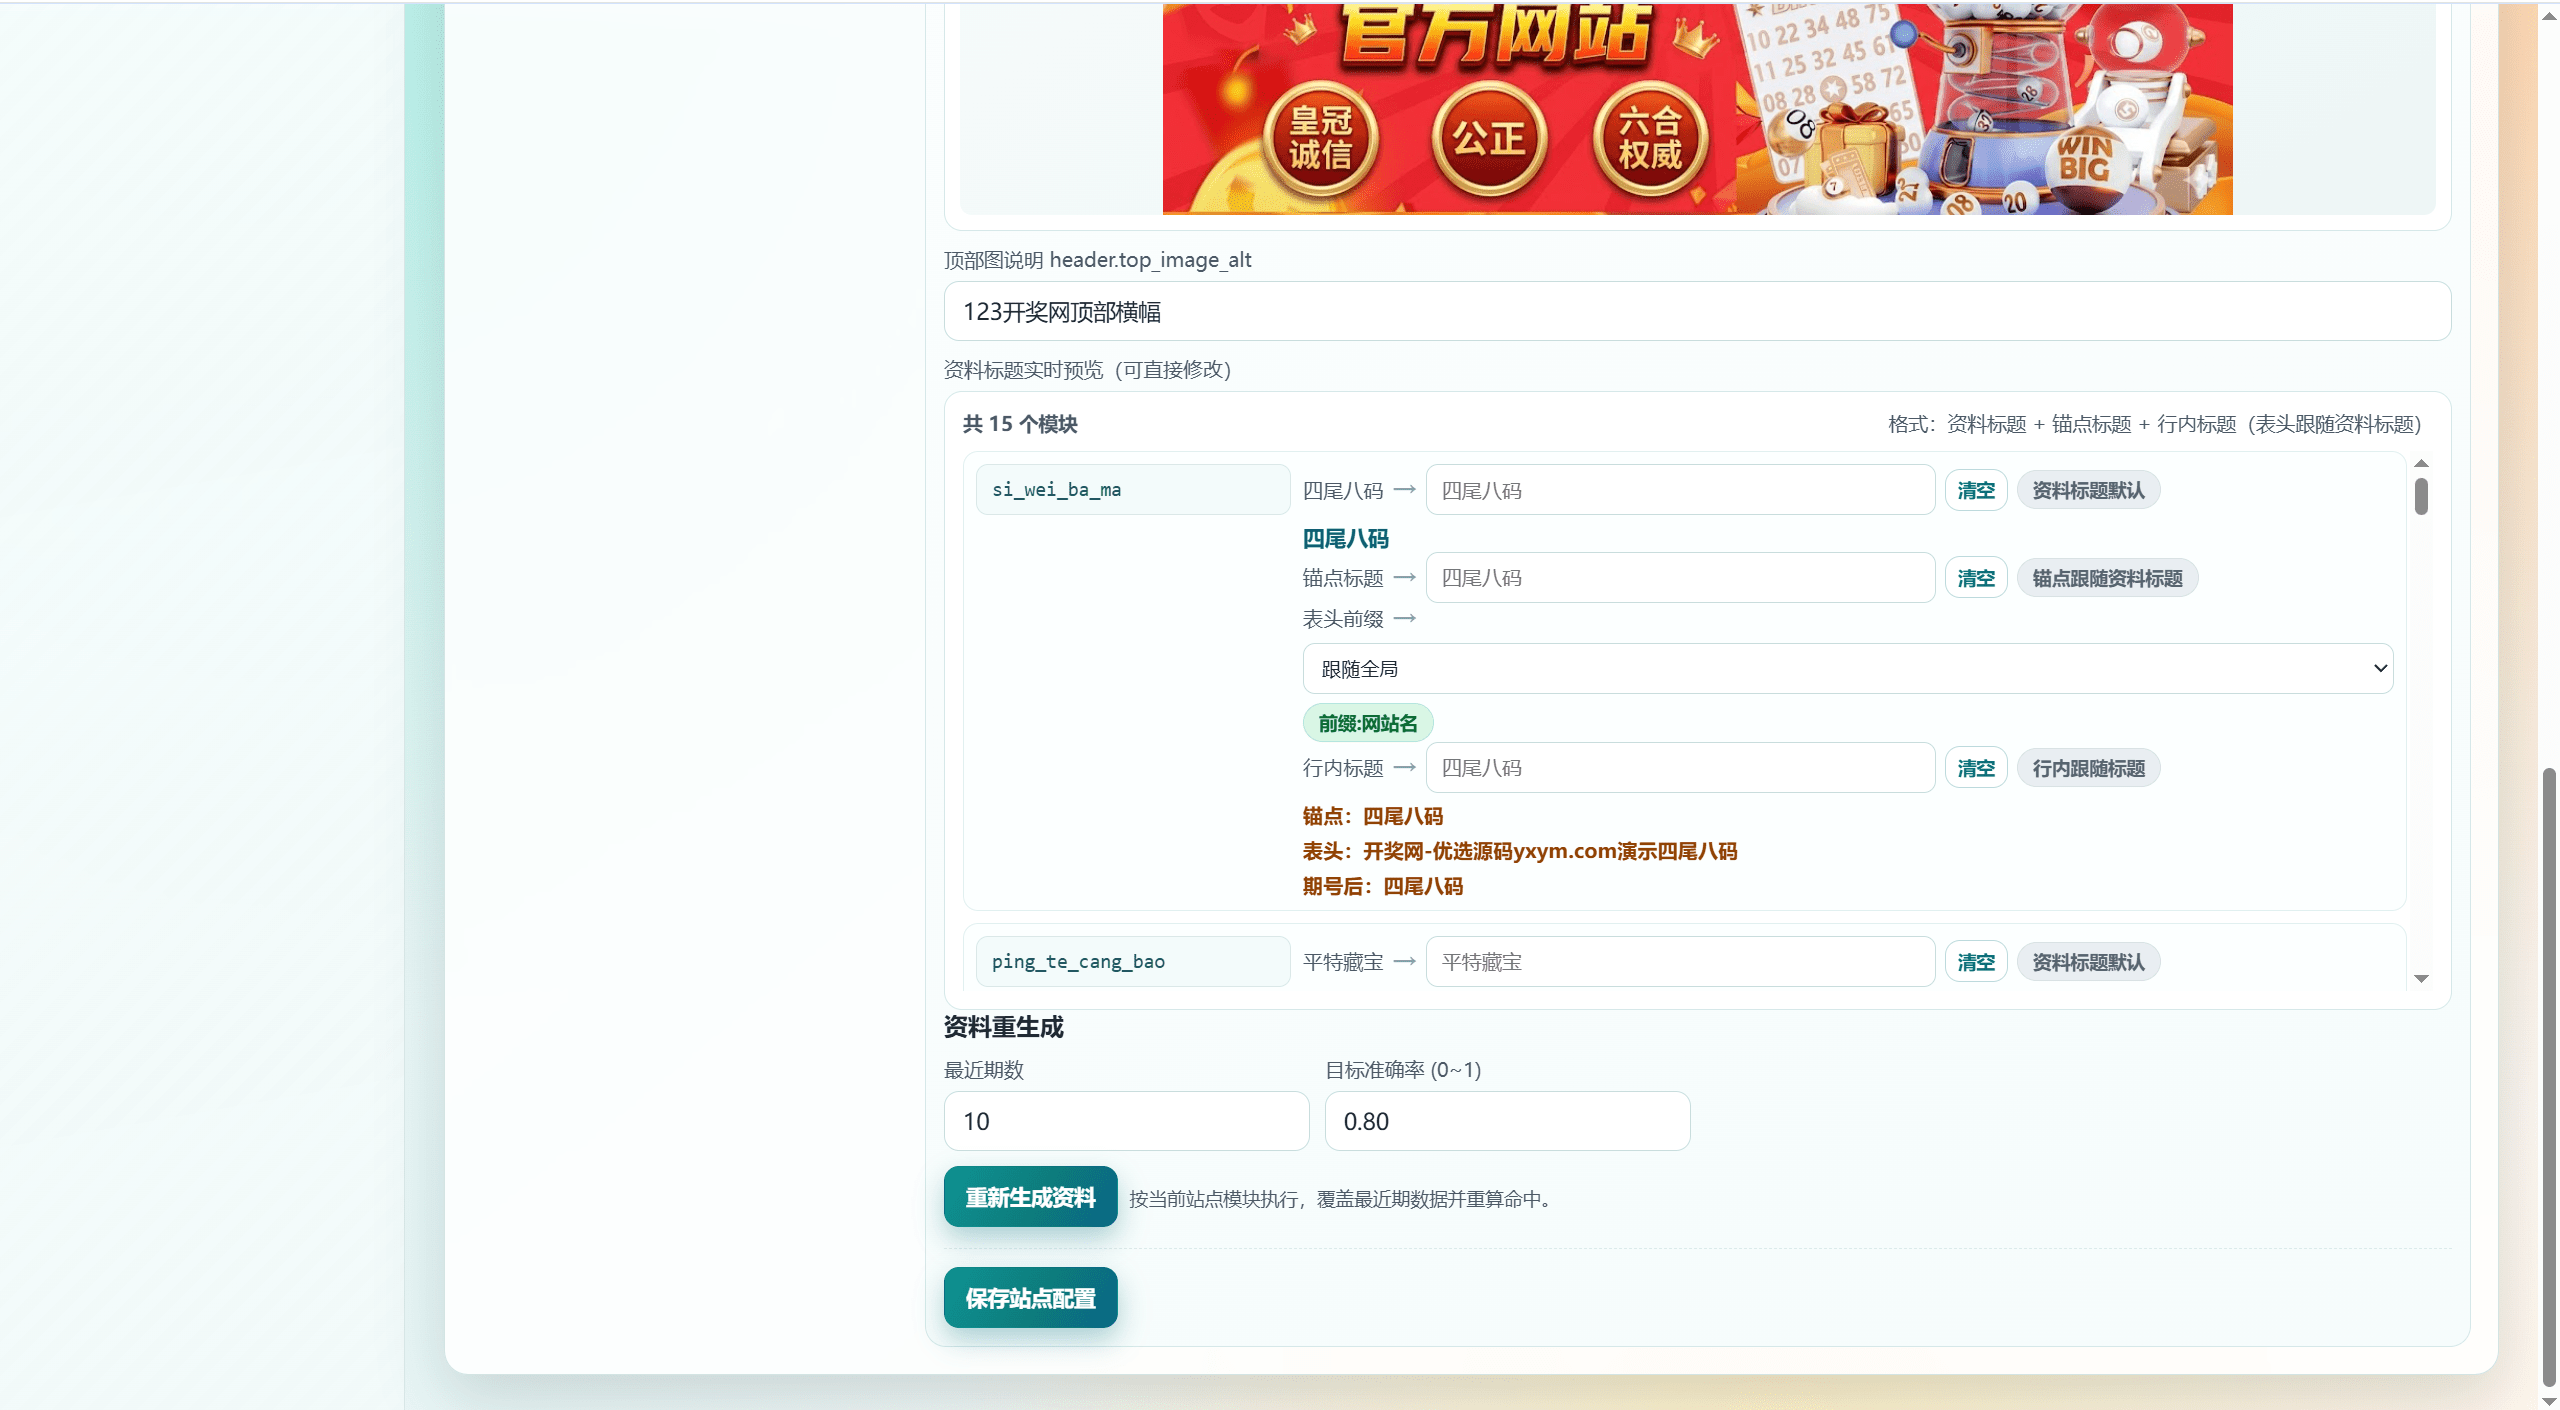Focus the 锚点标题 input field
Image resolution: width=2560 pixels, height=1410 pixels.
pos(1680,578)
